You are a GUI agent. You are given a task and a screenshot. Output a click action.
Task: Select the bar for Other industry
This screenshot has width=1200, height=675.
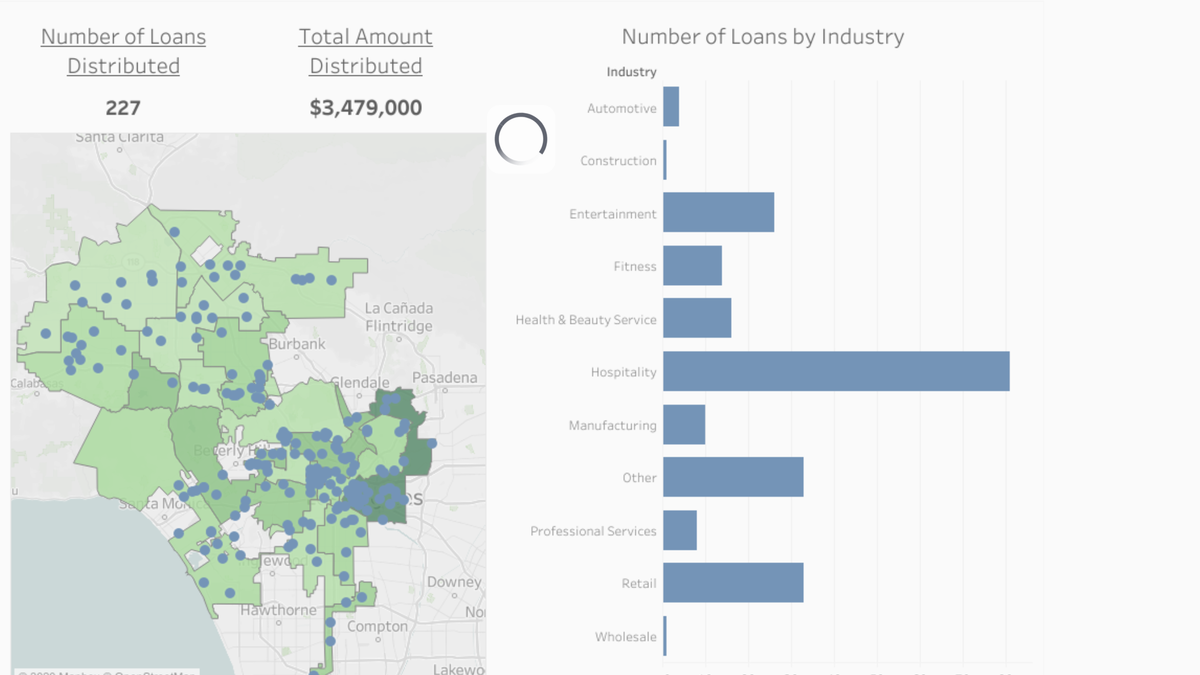click(732, 477)
